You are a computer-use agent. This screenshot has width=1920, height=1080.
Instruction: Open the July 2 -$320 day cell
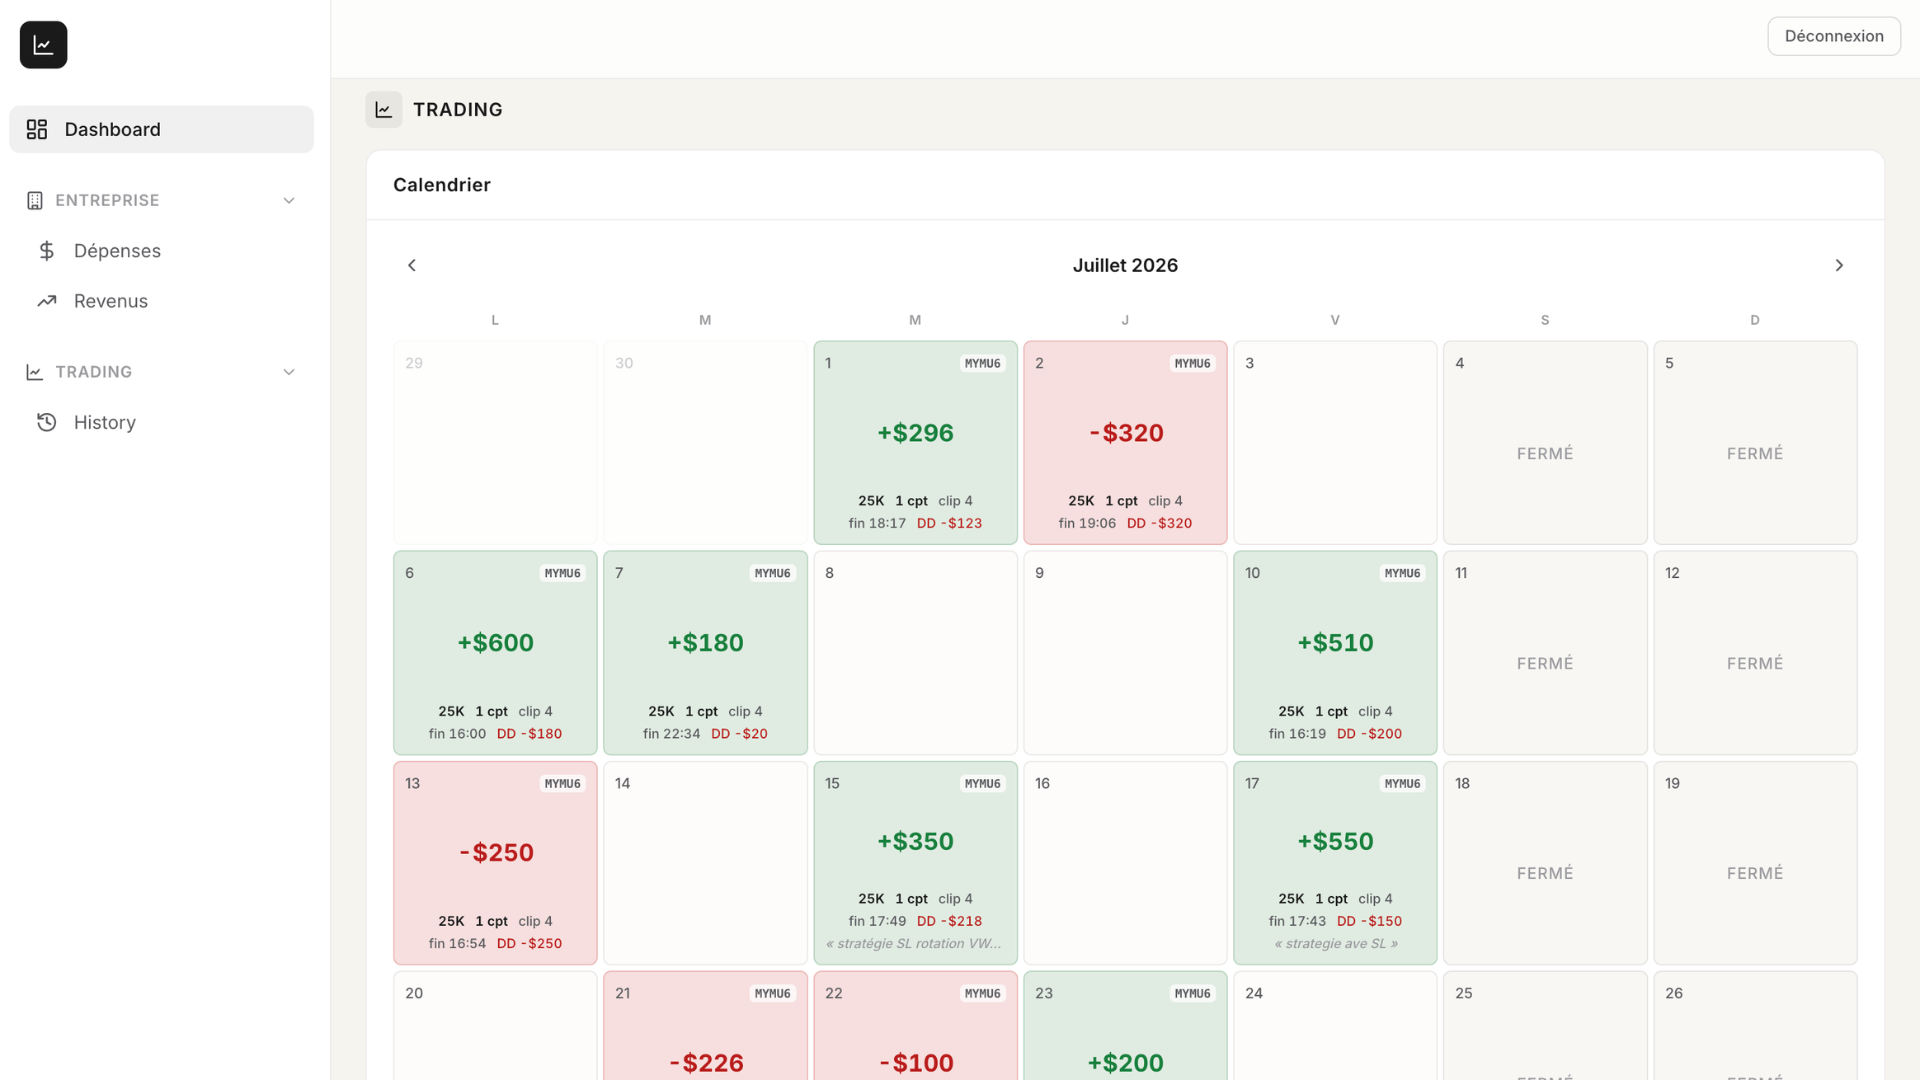1125,443
